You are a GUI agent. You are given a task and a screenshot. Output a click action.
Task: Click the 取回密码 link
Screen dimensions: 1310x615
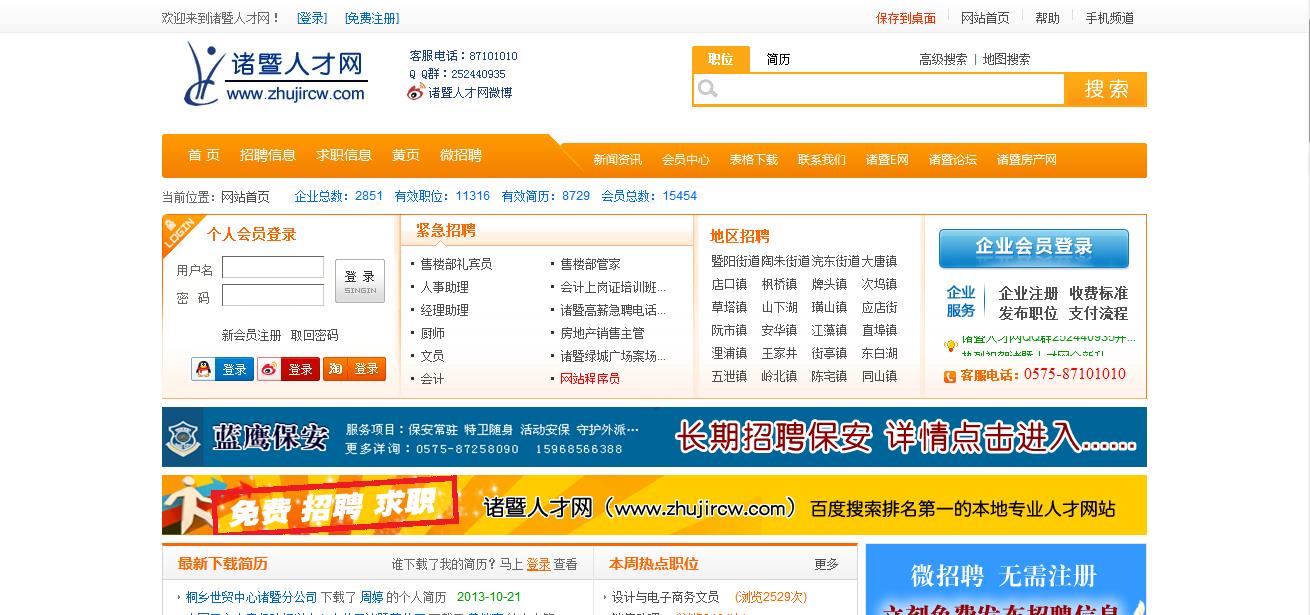pyautogui.click(x=314, y=335)
